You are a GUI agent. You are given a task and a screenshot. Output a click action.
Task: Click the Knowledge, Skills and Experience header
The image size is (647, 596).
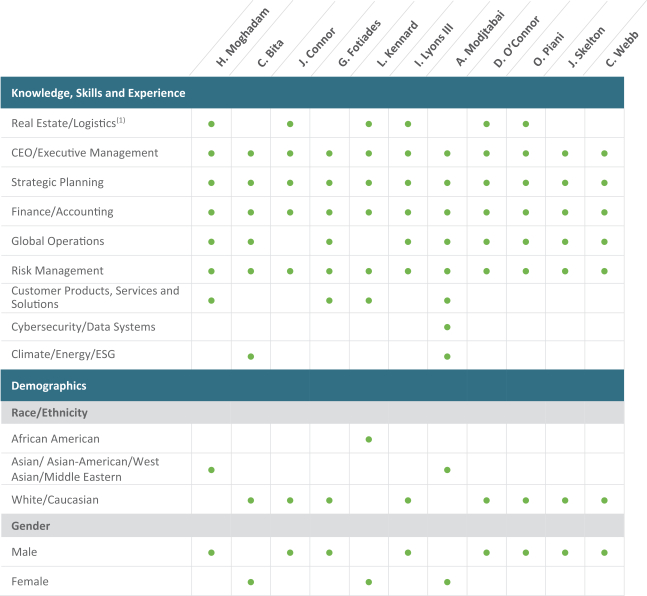point(98,93)
